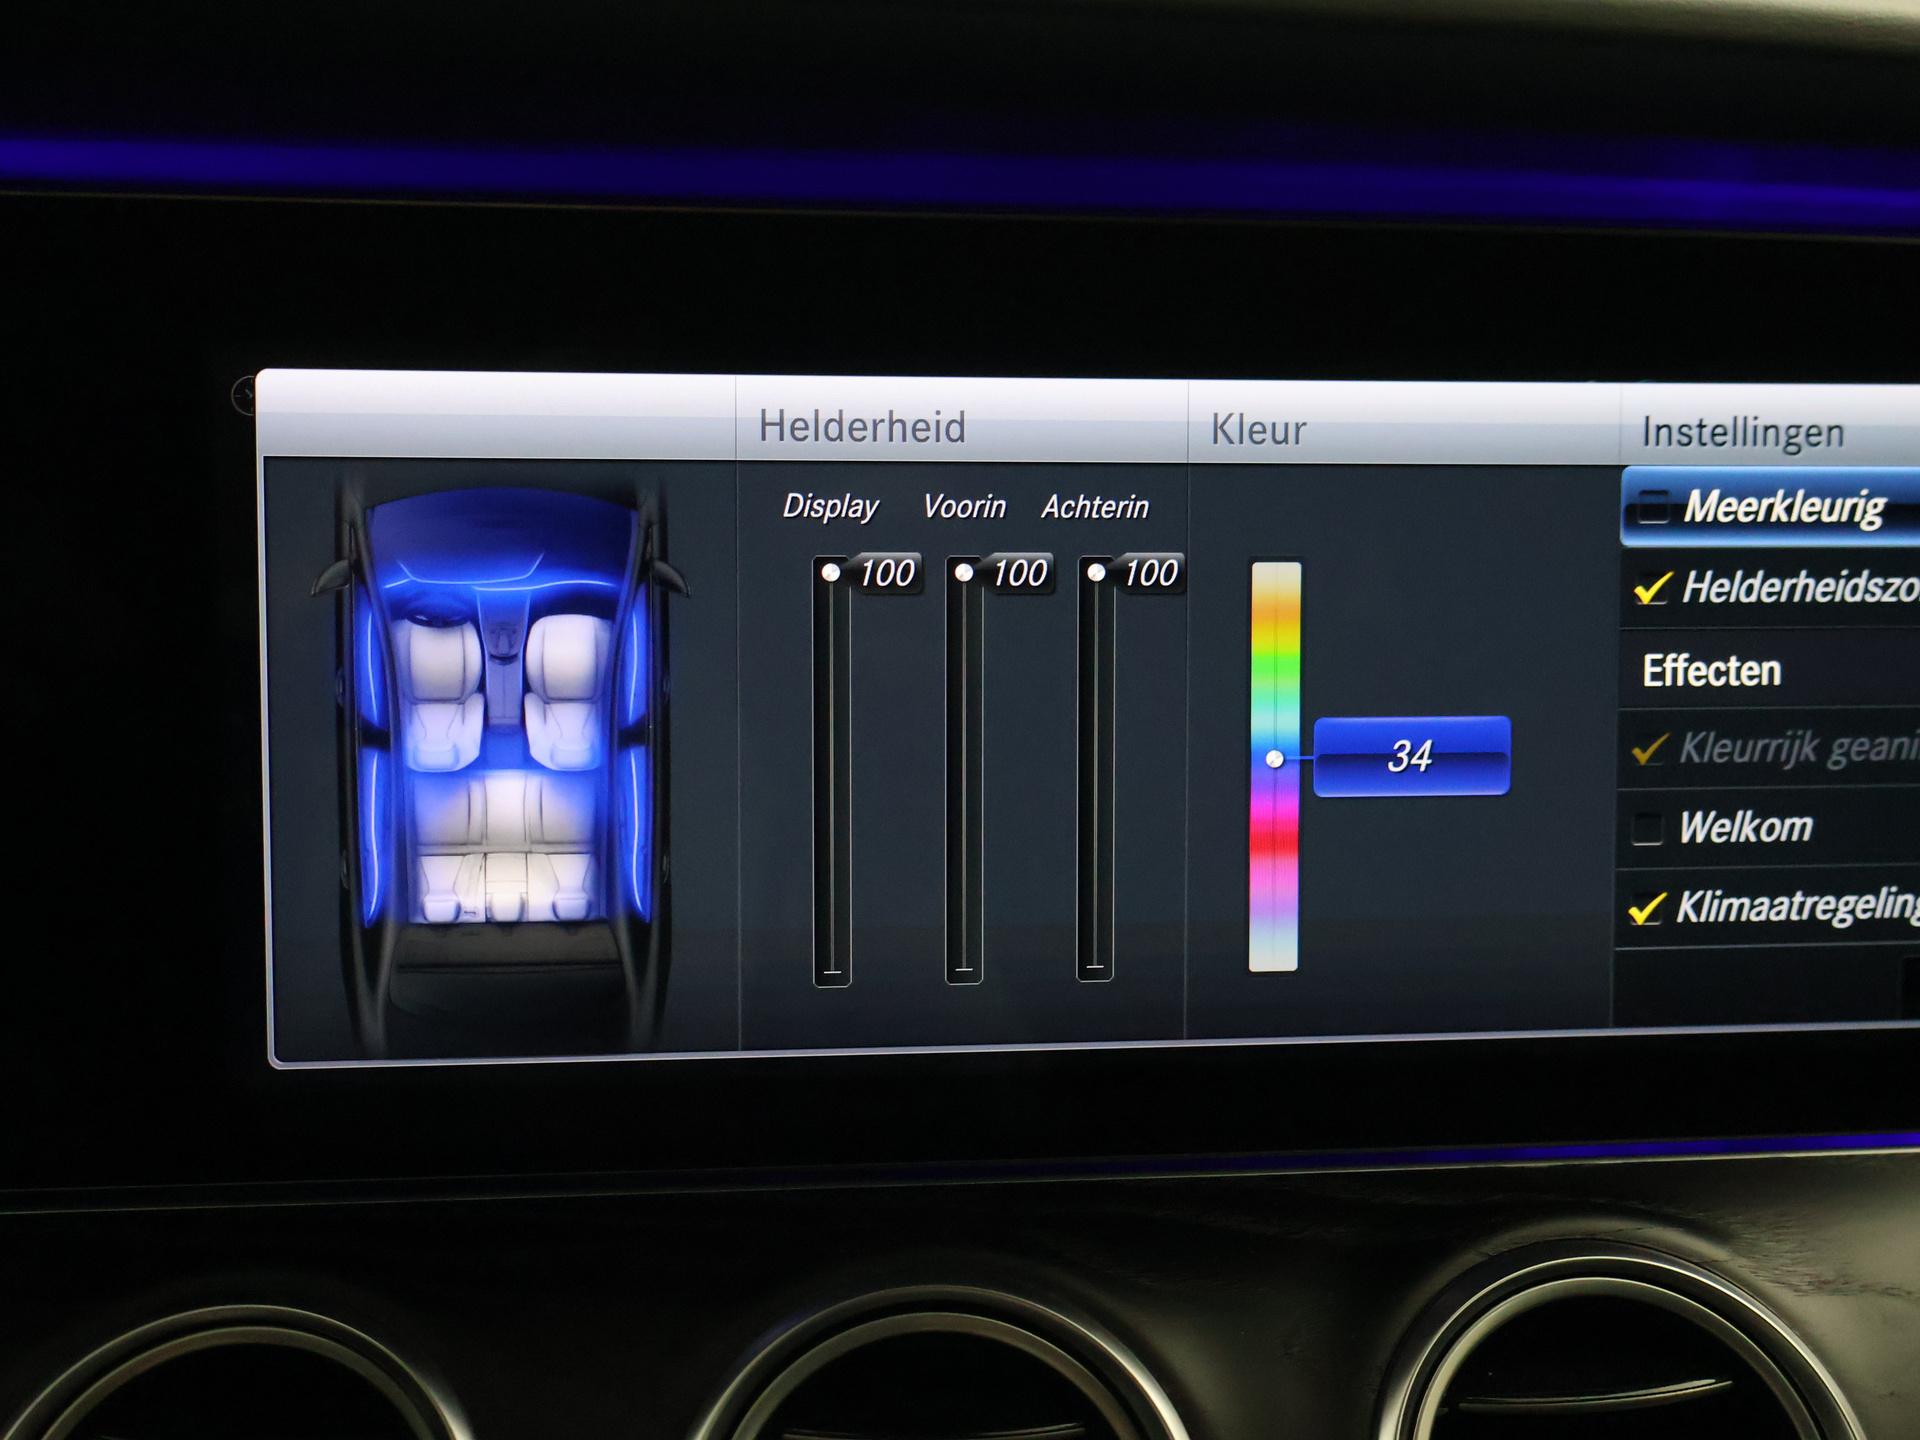The image size is (1920, 1440).
Task: Disable the Helderheidszones checkbox
Action: coord(1652,588)
